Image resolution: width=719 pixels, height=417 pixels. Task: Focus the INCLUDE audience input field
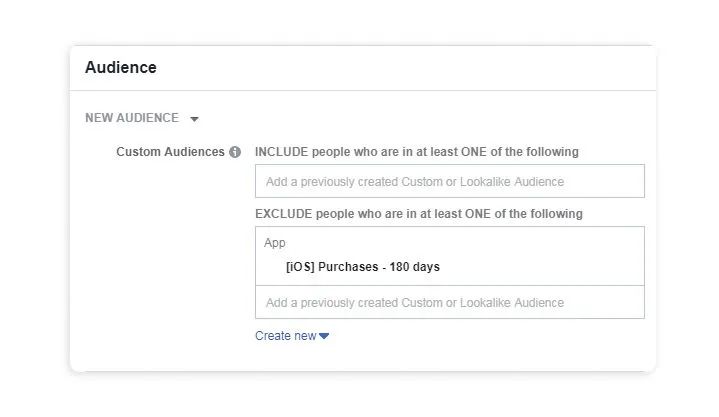449,182
